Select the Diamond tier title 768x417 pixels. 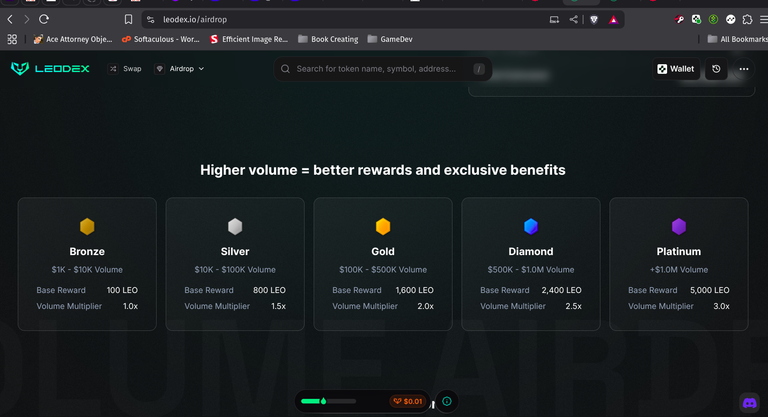531,251
